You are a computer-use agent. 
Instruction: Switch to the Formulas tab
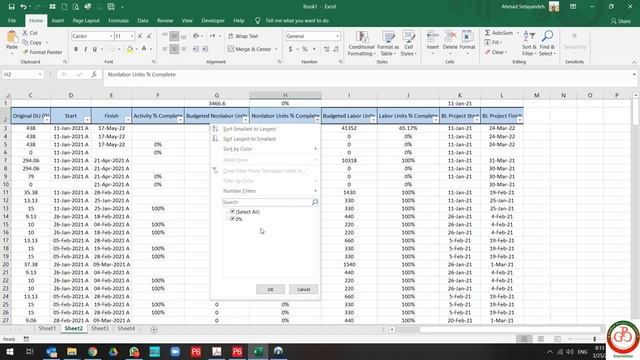click(118, 20)
